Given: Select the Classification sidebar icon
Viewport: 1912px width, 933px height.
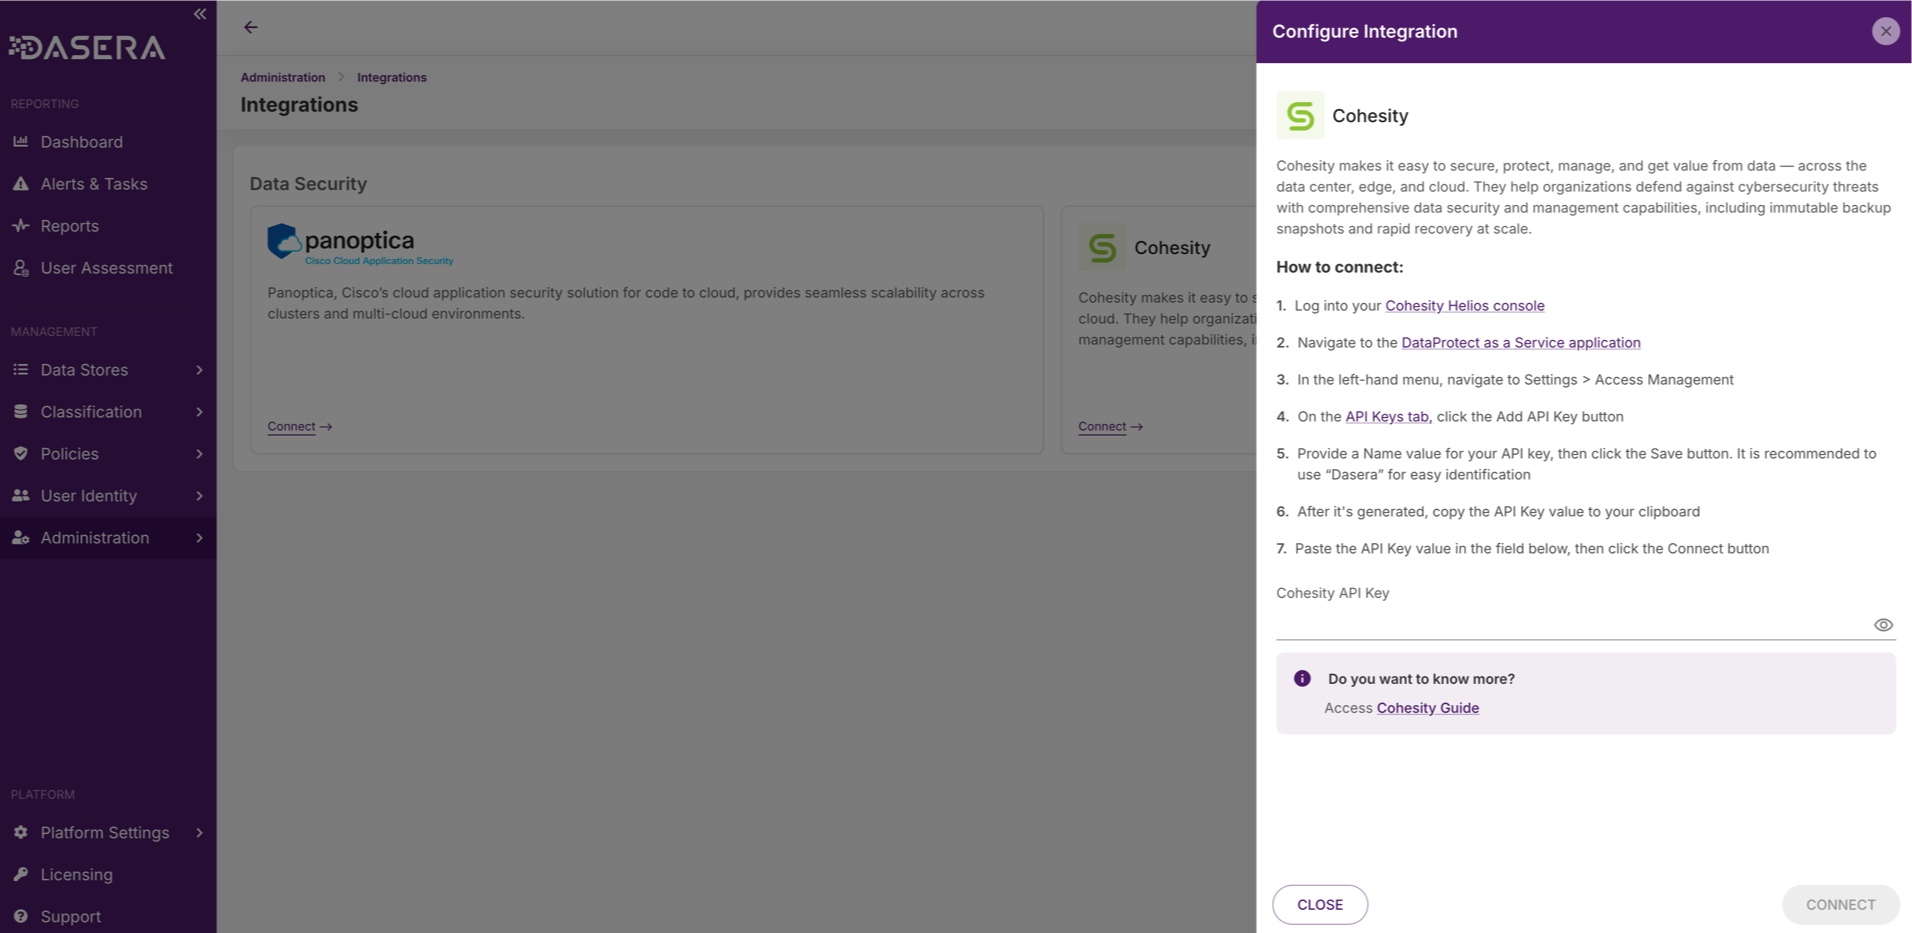Looking at the screenshot, I should [x=22, y=411].
